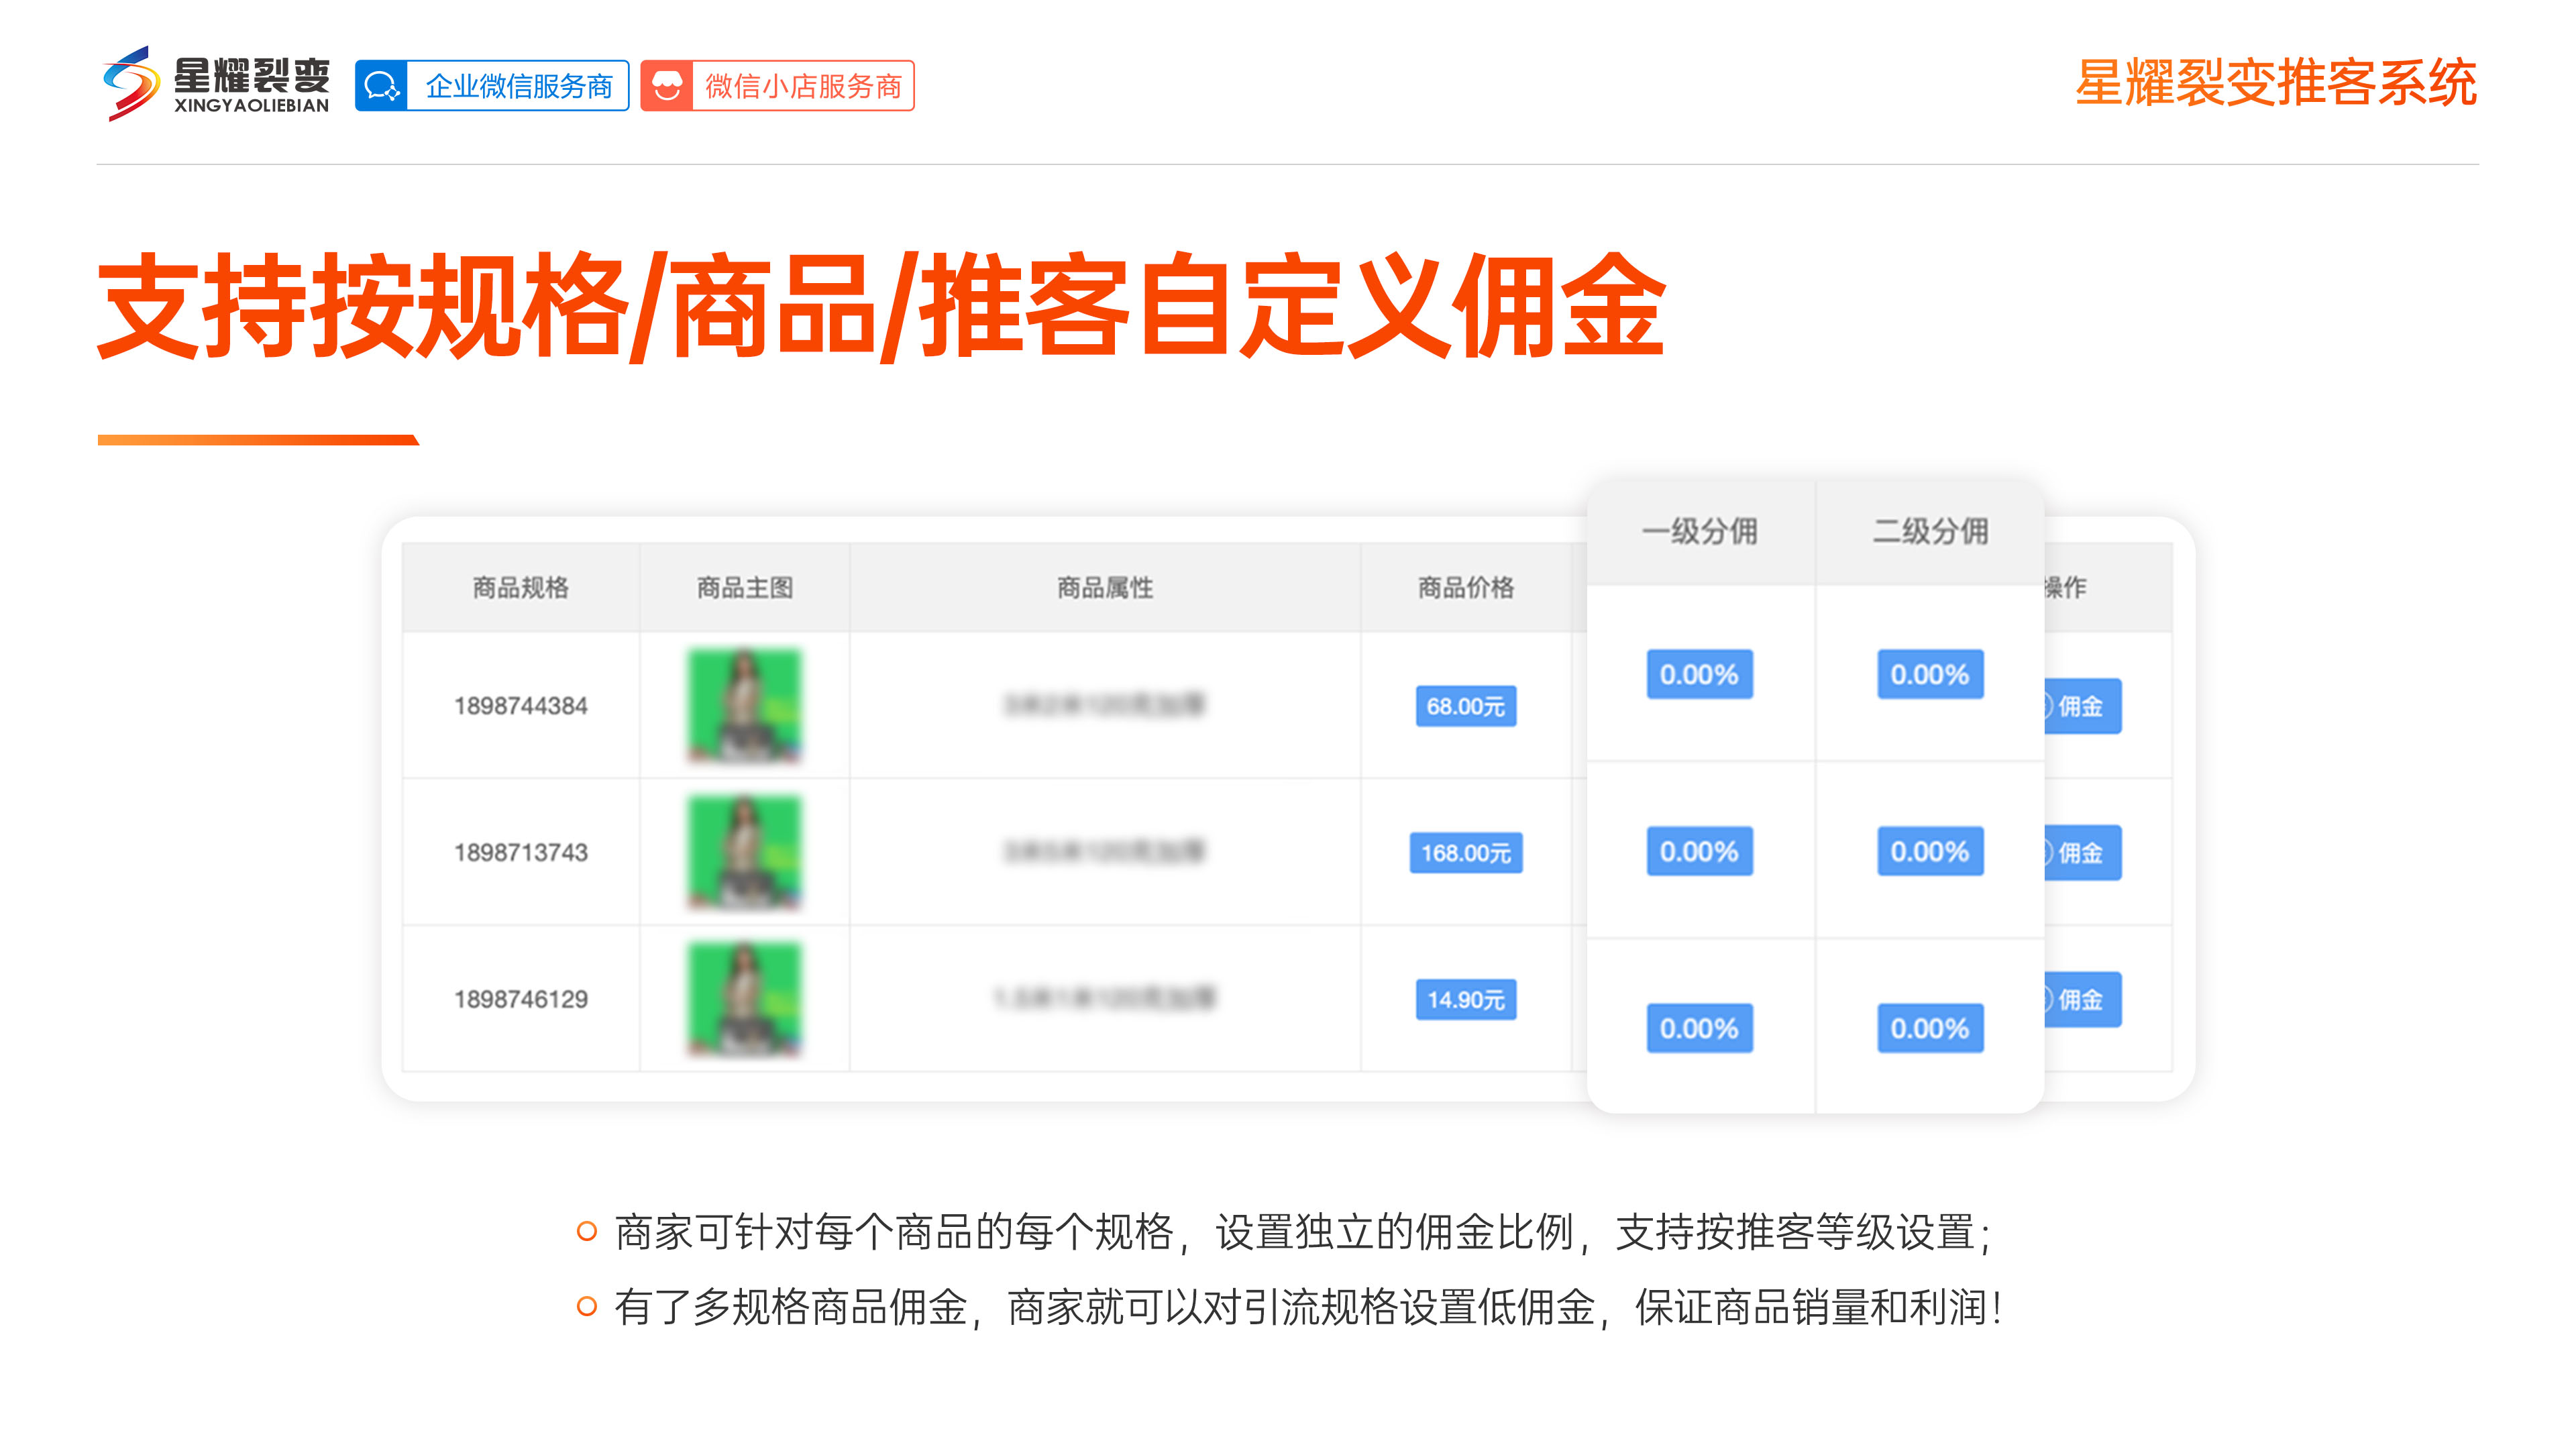
Task: Edit first-row 一级分佣 0.00% value
Action: [x=1699, y=675]
